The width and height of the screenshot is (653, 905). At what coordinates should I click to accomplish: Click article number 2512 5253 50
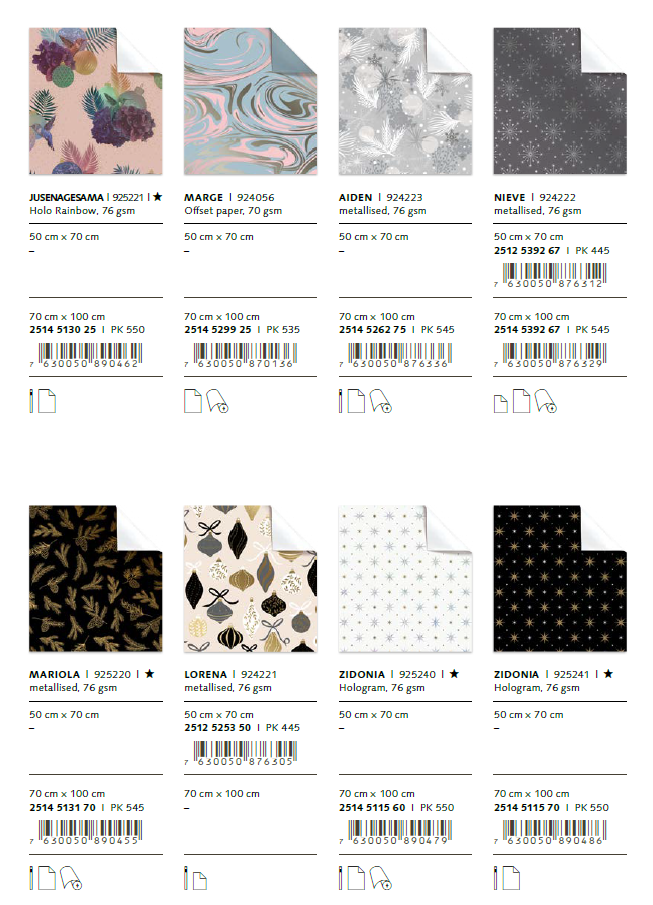(x=218, y=727)
